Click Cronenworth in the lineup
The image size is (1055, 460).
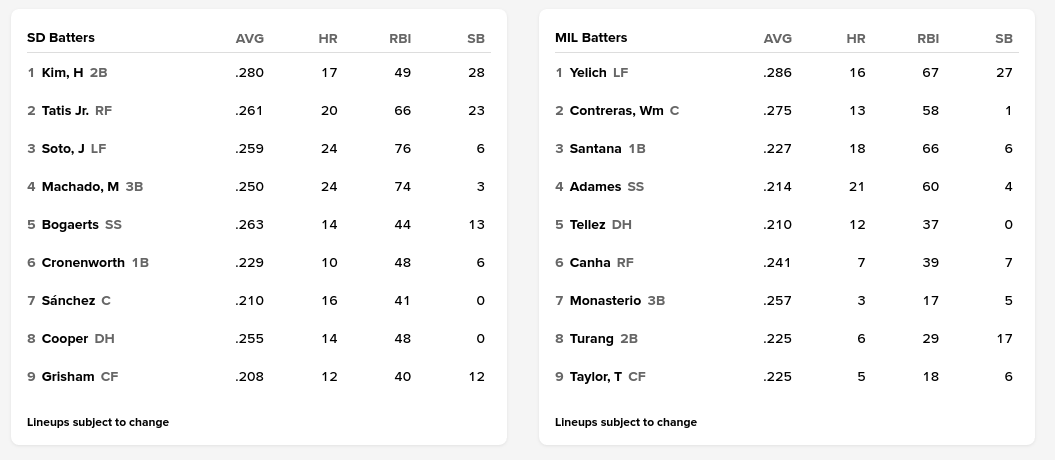click(x=83, y=263)
